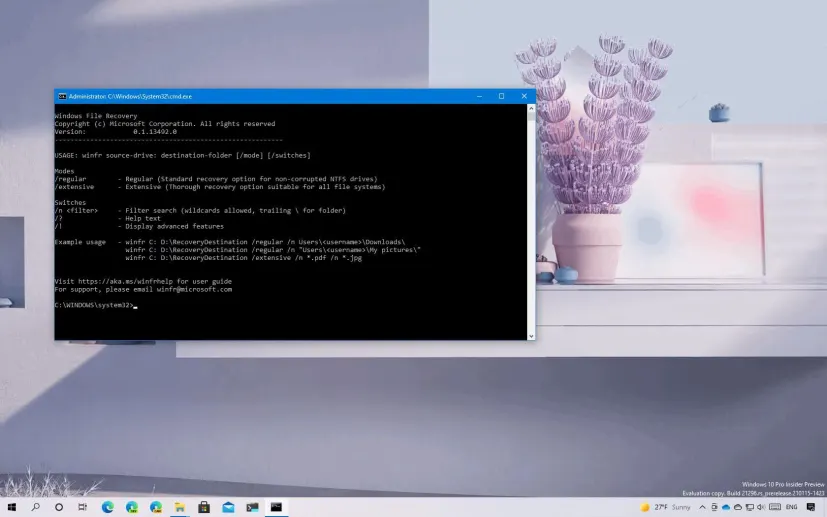
Task: Open Mail app from taskbar
Action: click(x=228, y=507)
